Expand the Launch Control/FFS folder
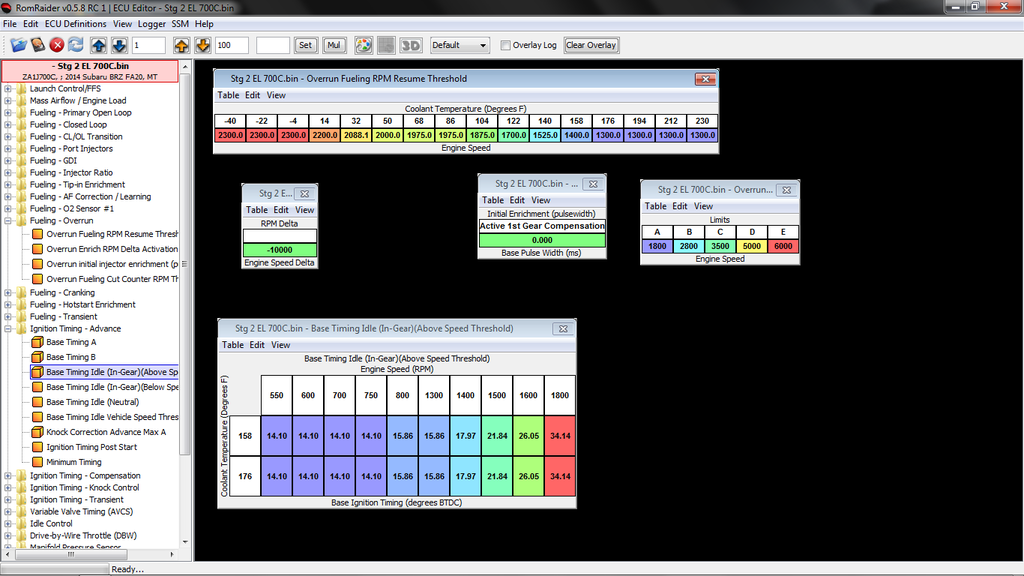 point(8,89)
